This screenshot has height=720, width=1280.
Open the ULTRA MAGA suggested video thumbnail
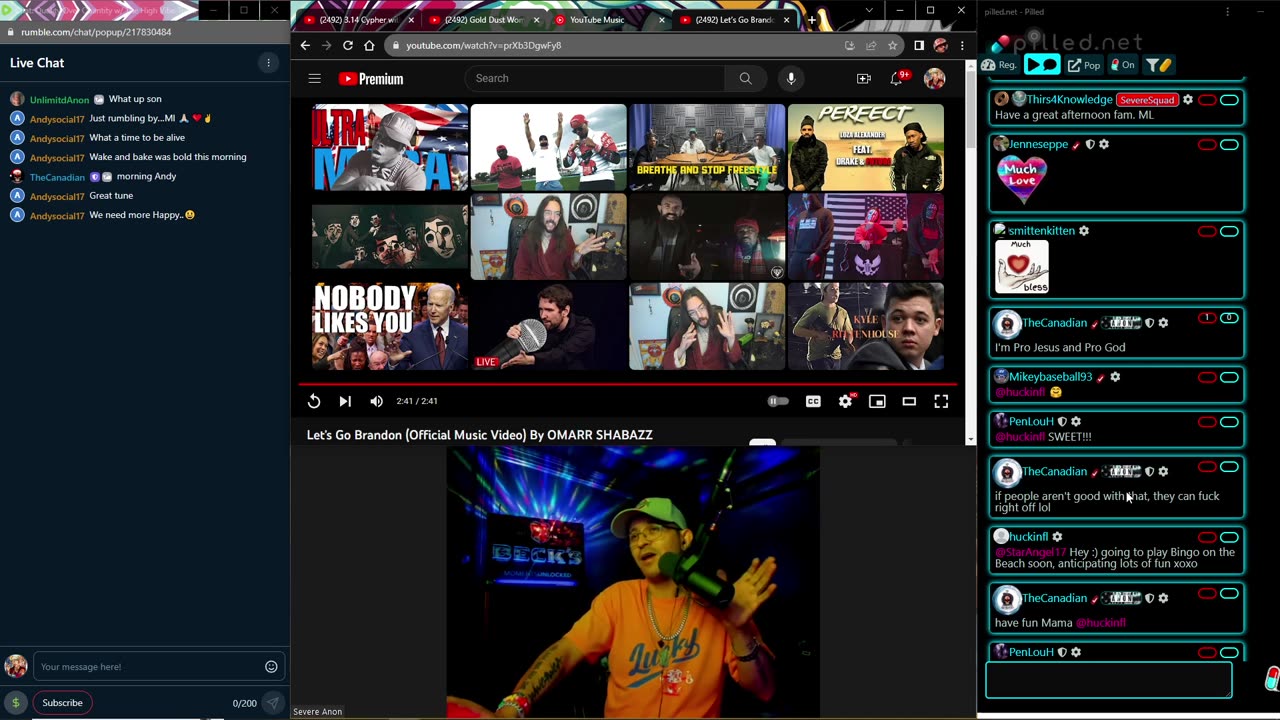coord(390,147)
